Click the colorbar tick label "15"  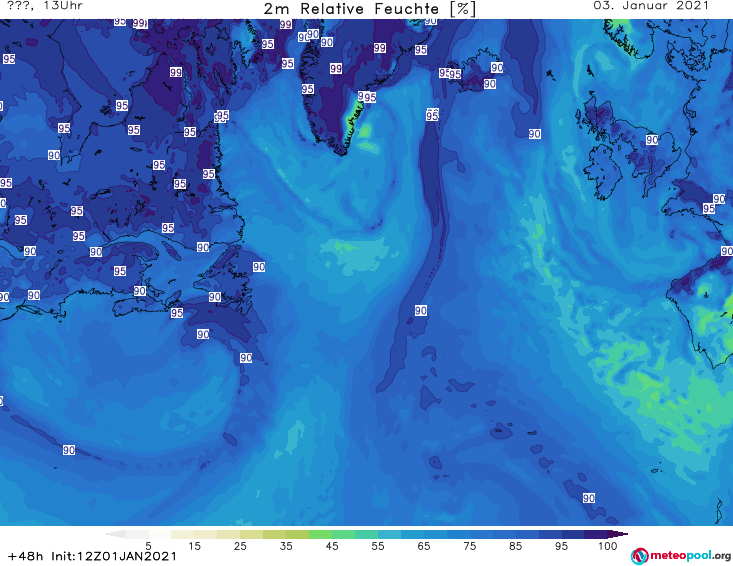point(194,546)
